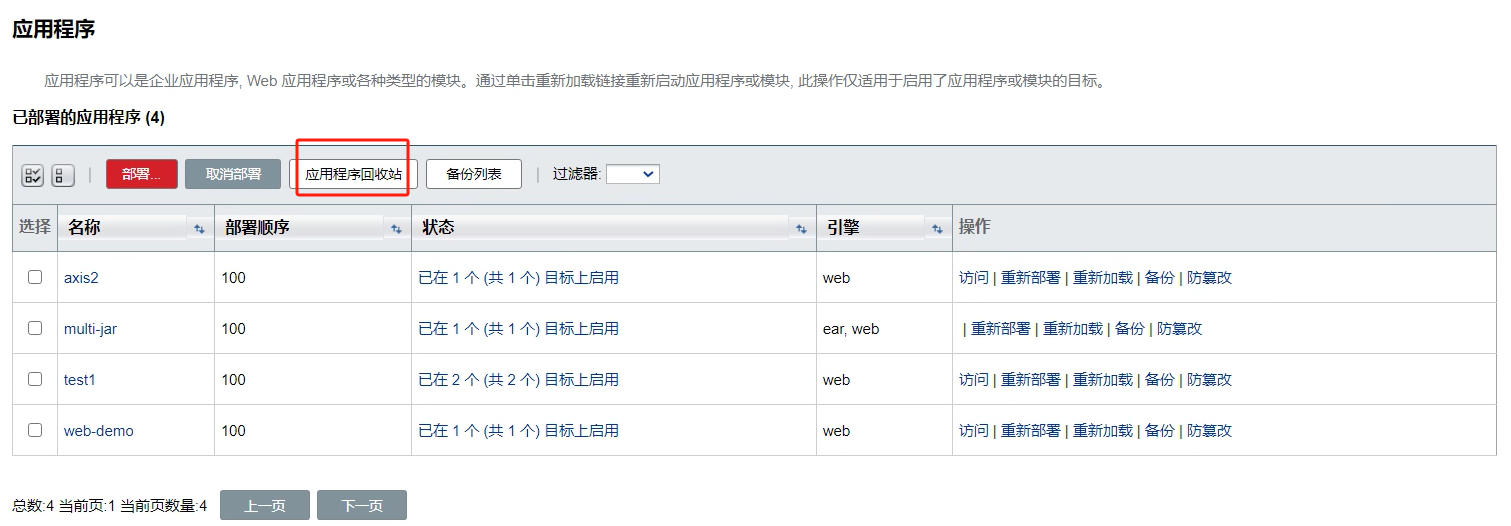The image size is (1511, 526).
Task: Open the 备份列表 button
Action: 473,174
